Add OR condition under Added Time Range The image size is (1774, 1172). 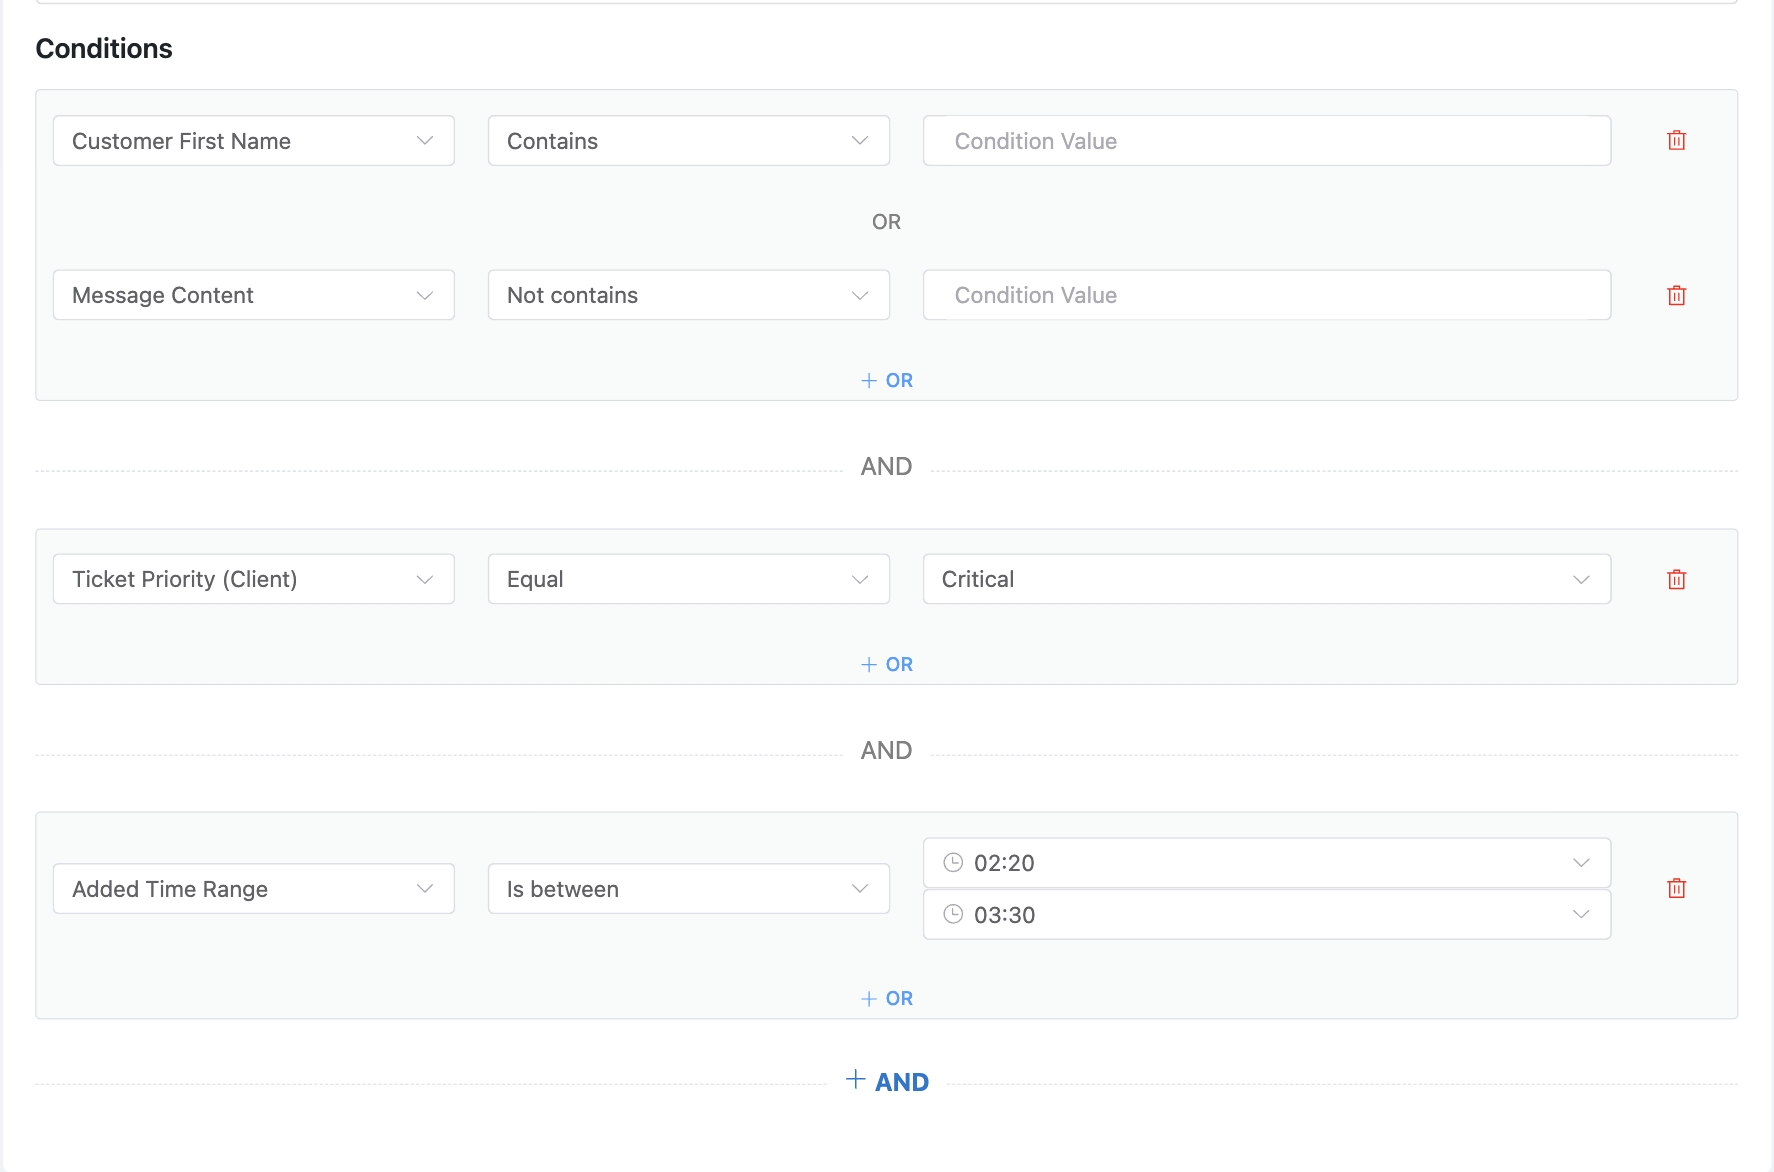(887, 999)
